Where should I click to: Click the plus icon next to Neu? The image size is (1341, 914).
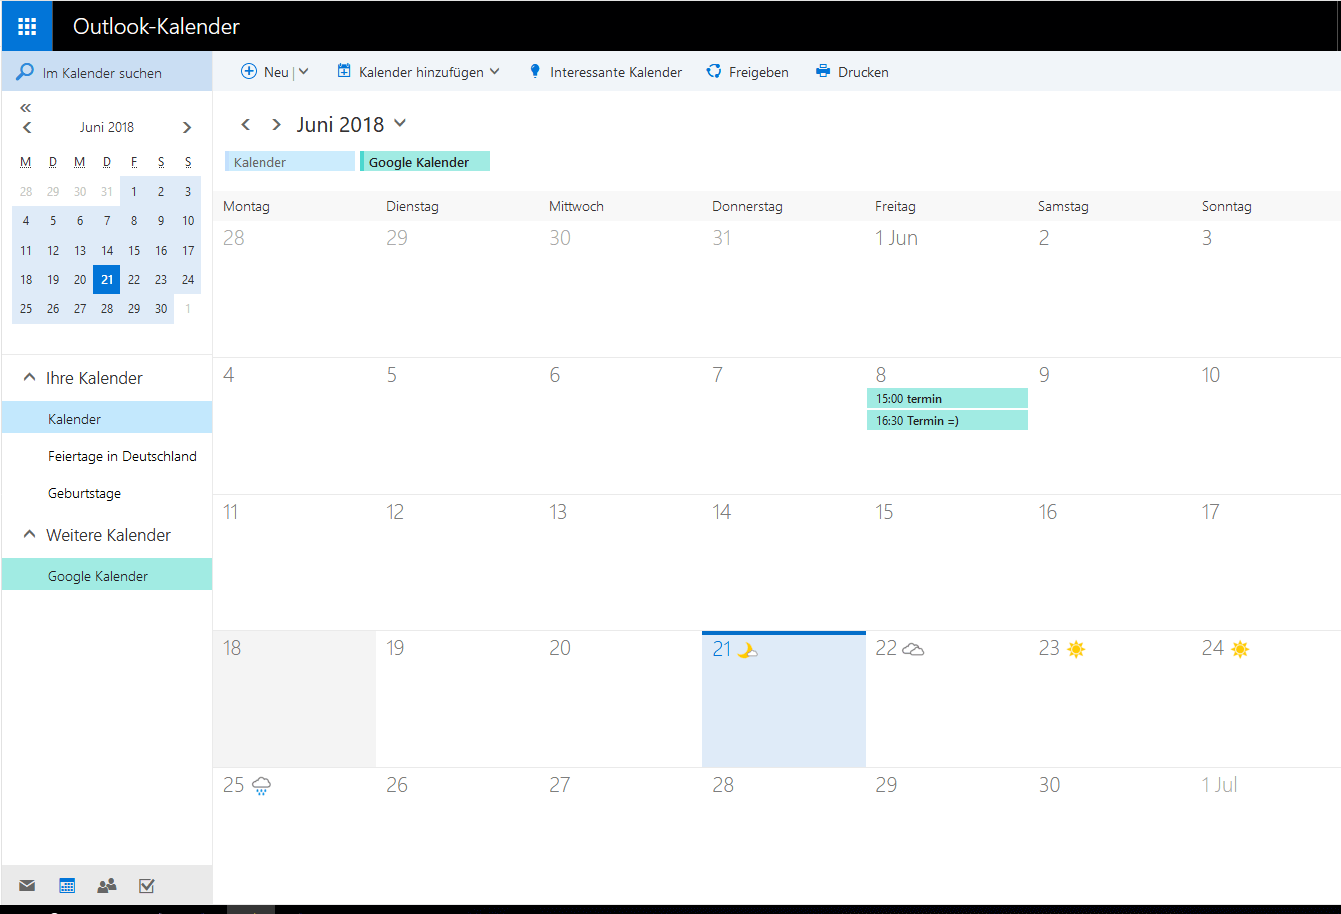coord(249,71)
